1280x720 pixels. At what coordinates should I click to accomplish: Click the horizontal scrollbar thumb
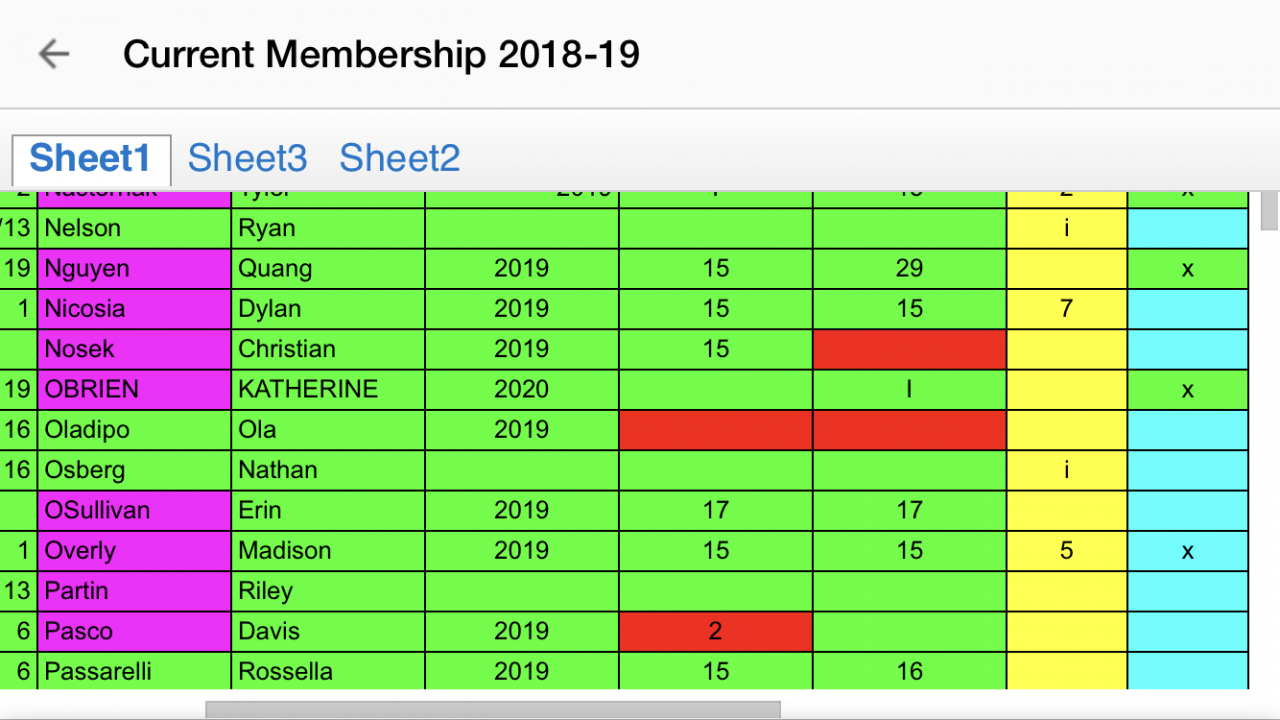pos(492,709)
